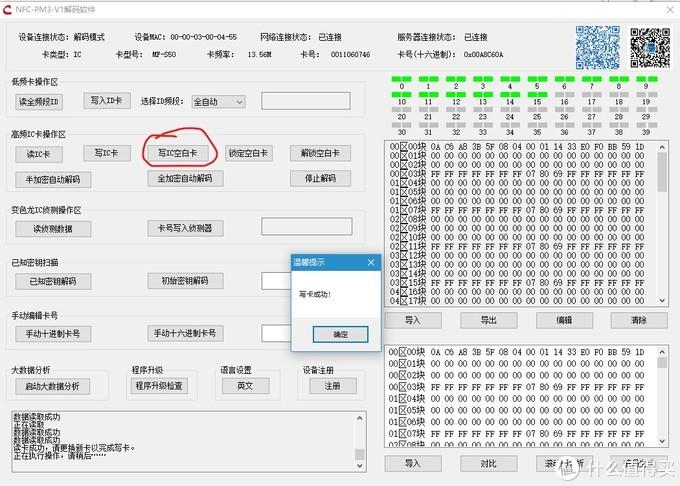Screen dimensions: 680x486
Task: Confirm the dialog with 确定
Action: (340, 334)
